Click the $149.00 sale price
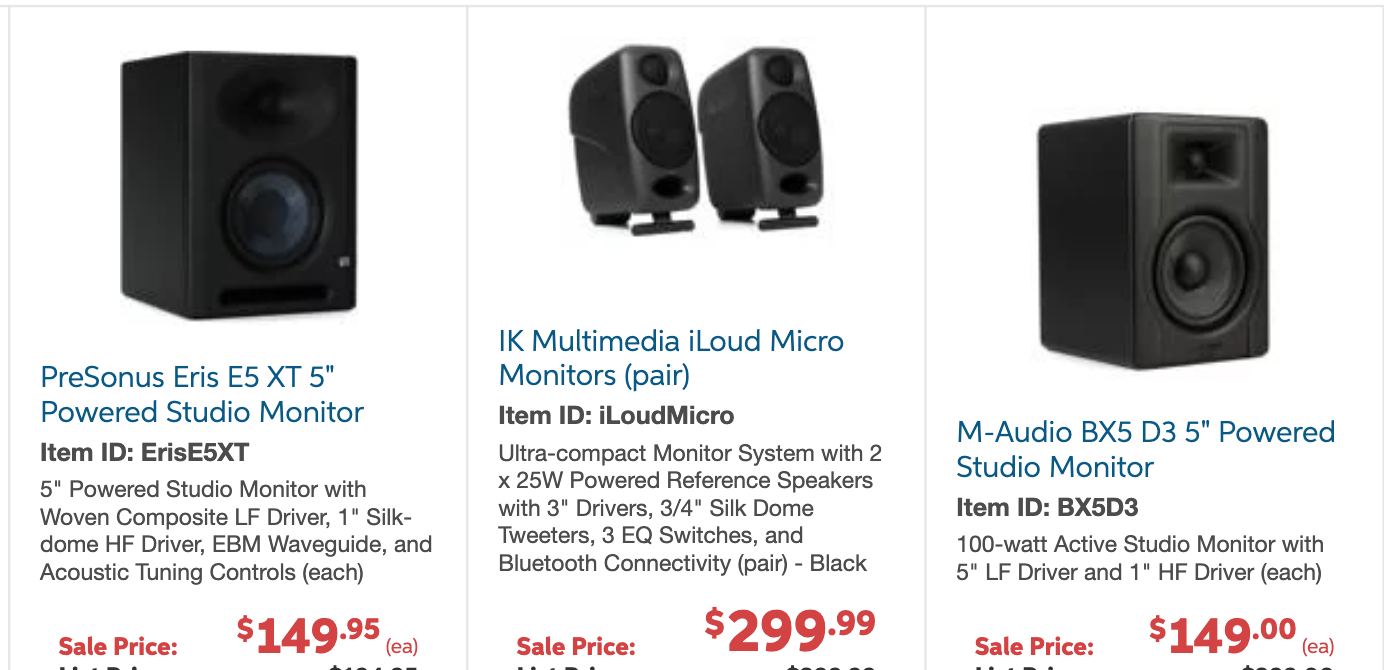The width and height of the screenshot is (1384, 670). [1222, 632]
